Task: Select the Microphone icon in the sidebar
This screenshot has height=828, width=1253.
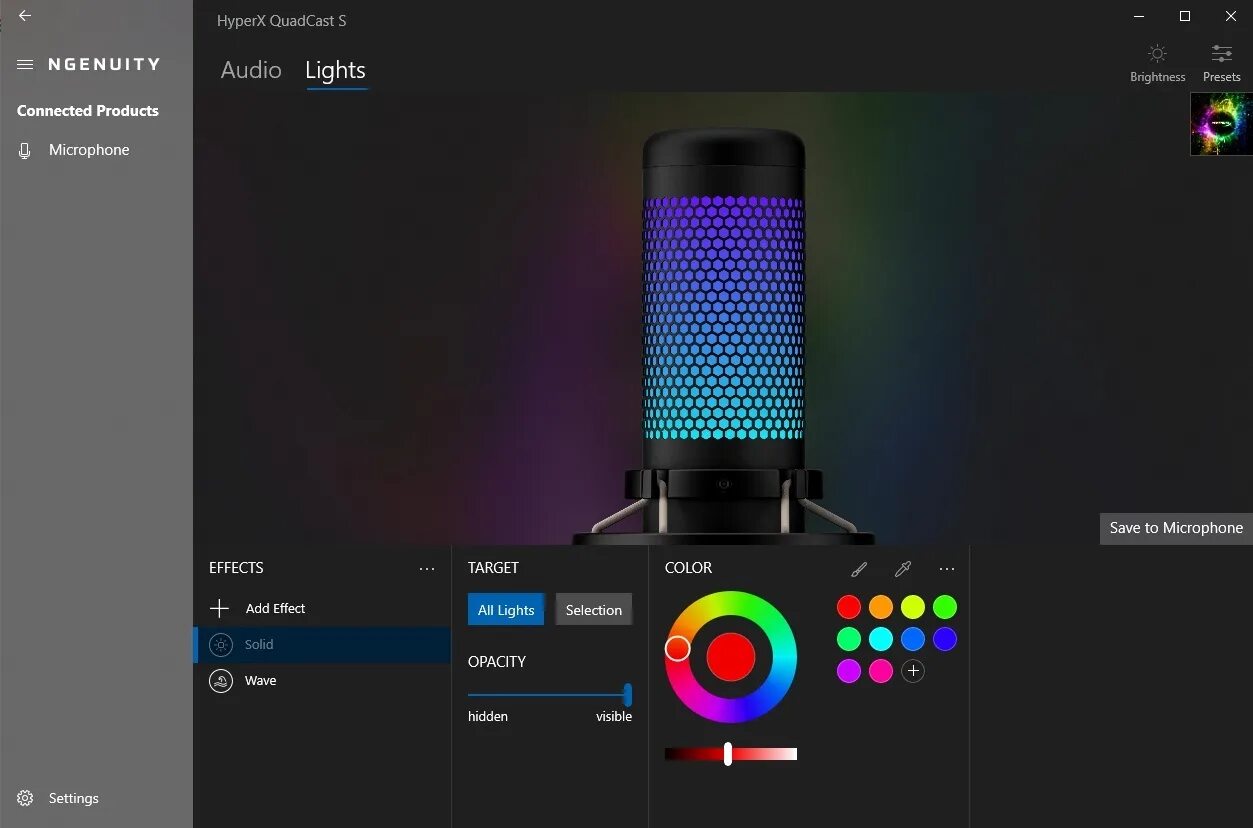Action: tap(25, 150)
